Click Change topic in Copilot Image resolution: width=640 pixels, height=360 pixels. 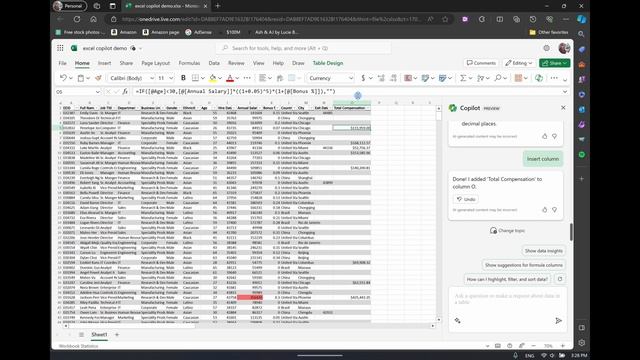pos(507,231)
